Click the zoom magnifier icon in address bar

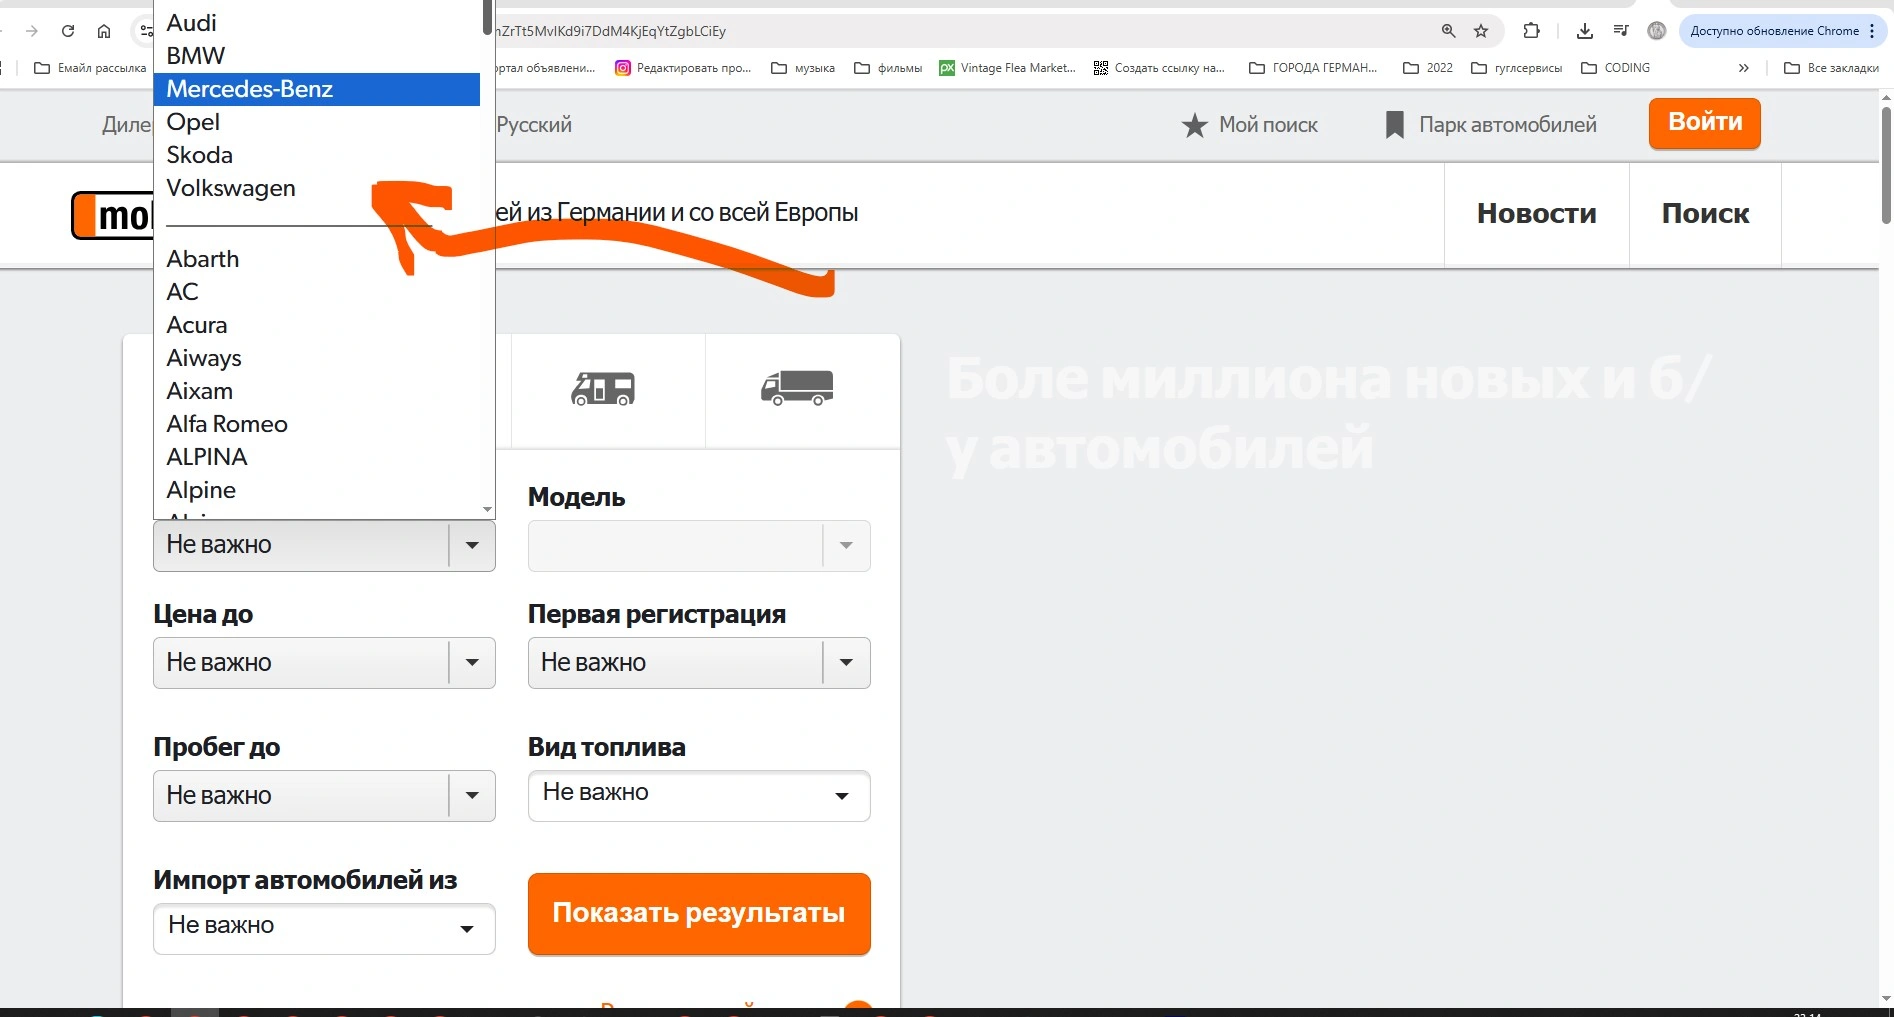coord(1448,31)
